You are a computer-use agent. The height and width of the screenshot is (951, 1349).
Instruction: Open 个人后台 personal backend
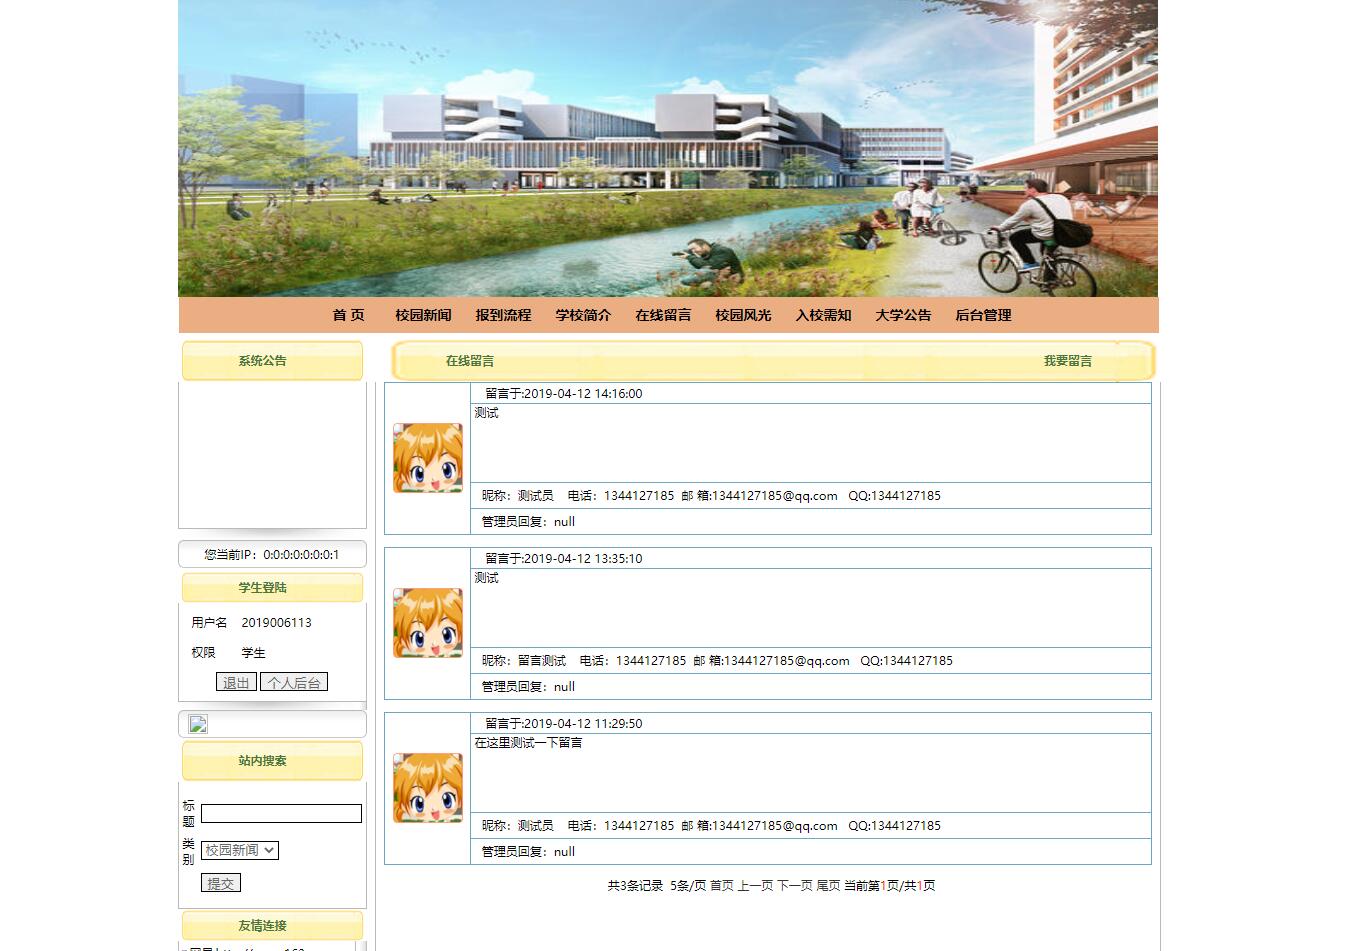pos(294,682)
